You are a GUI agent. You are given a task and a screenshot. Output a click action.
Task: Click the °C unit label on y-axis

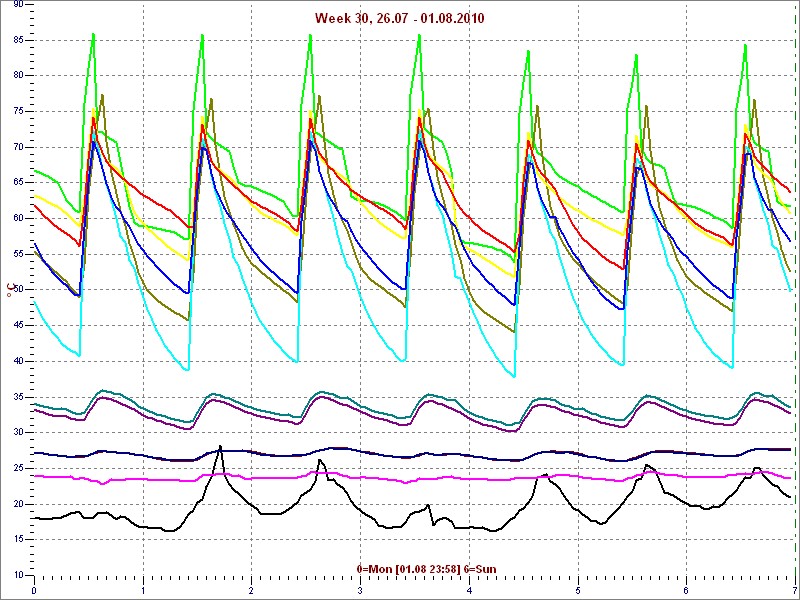pos(9,291)
